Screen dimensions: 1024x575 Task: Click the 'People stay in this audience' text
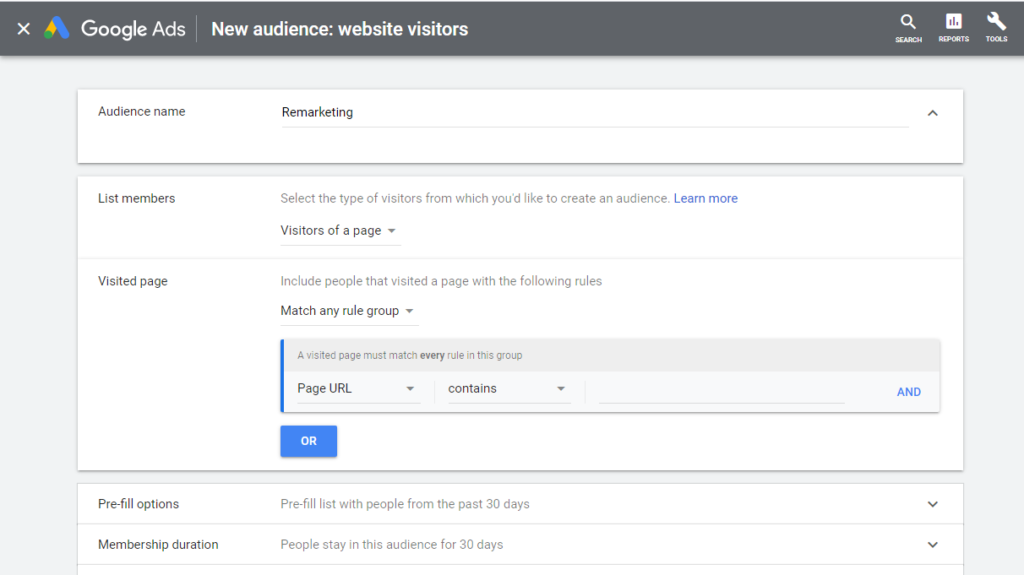point(392,545)
